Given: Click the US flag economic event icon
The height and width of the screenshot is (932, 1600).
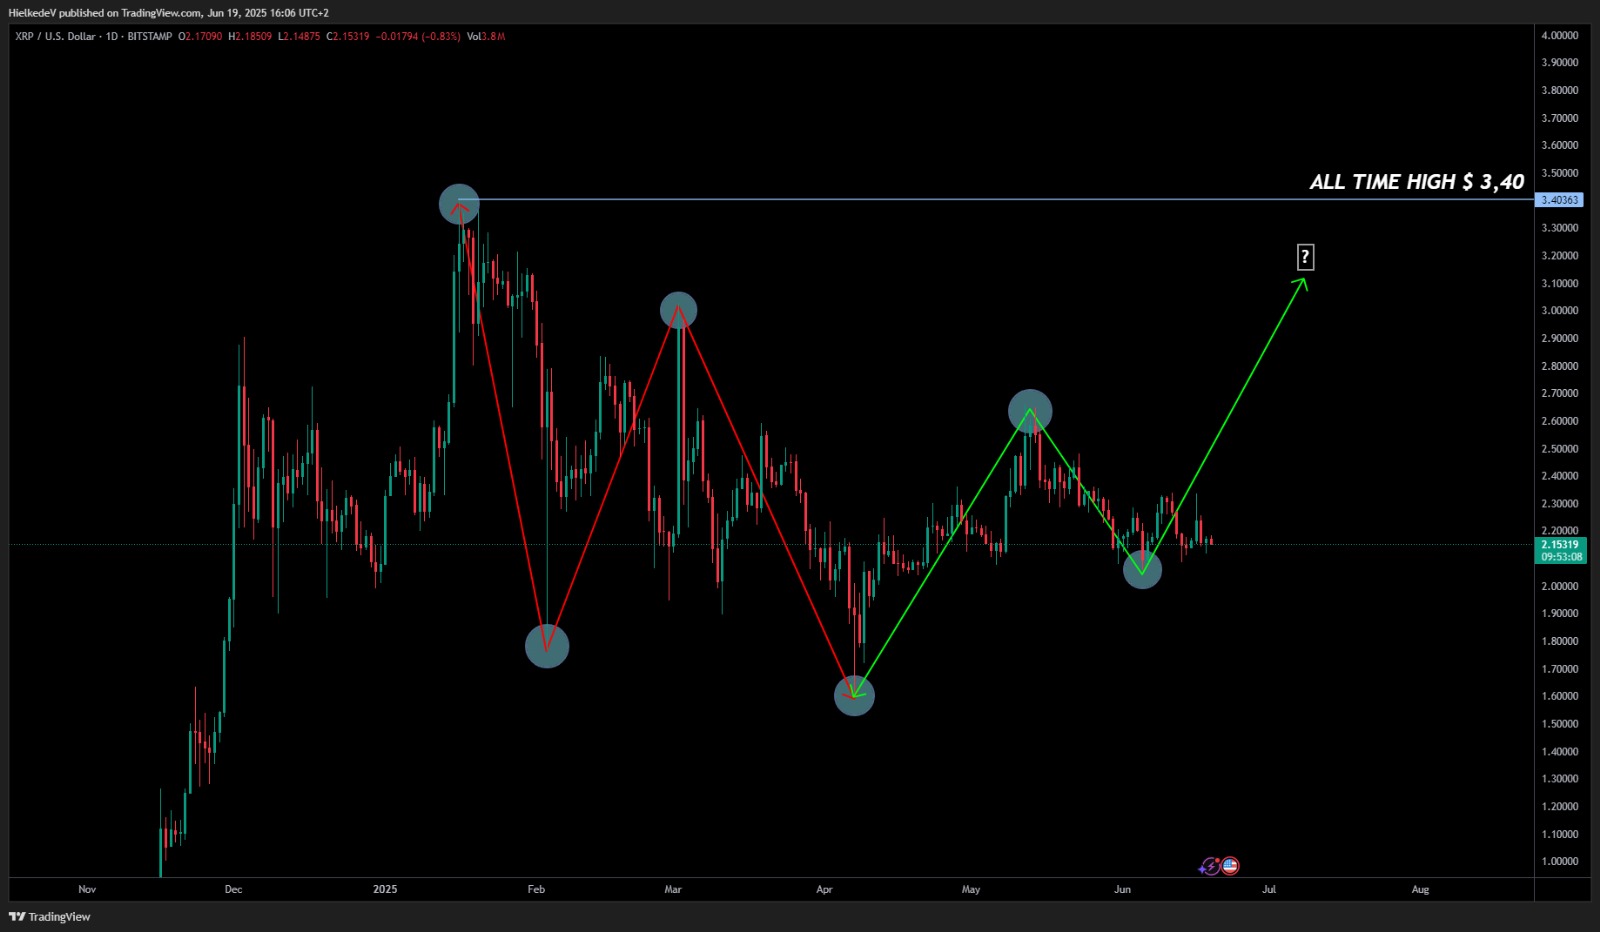Looking at the screenshot, I should coord(1230,866).
